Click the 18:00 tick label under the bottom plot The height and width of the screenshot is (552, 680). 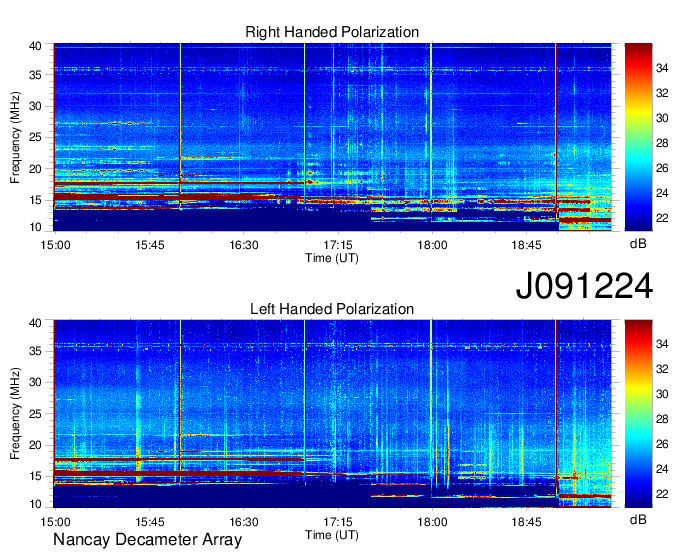[432, 522]
